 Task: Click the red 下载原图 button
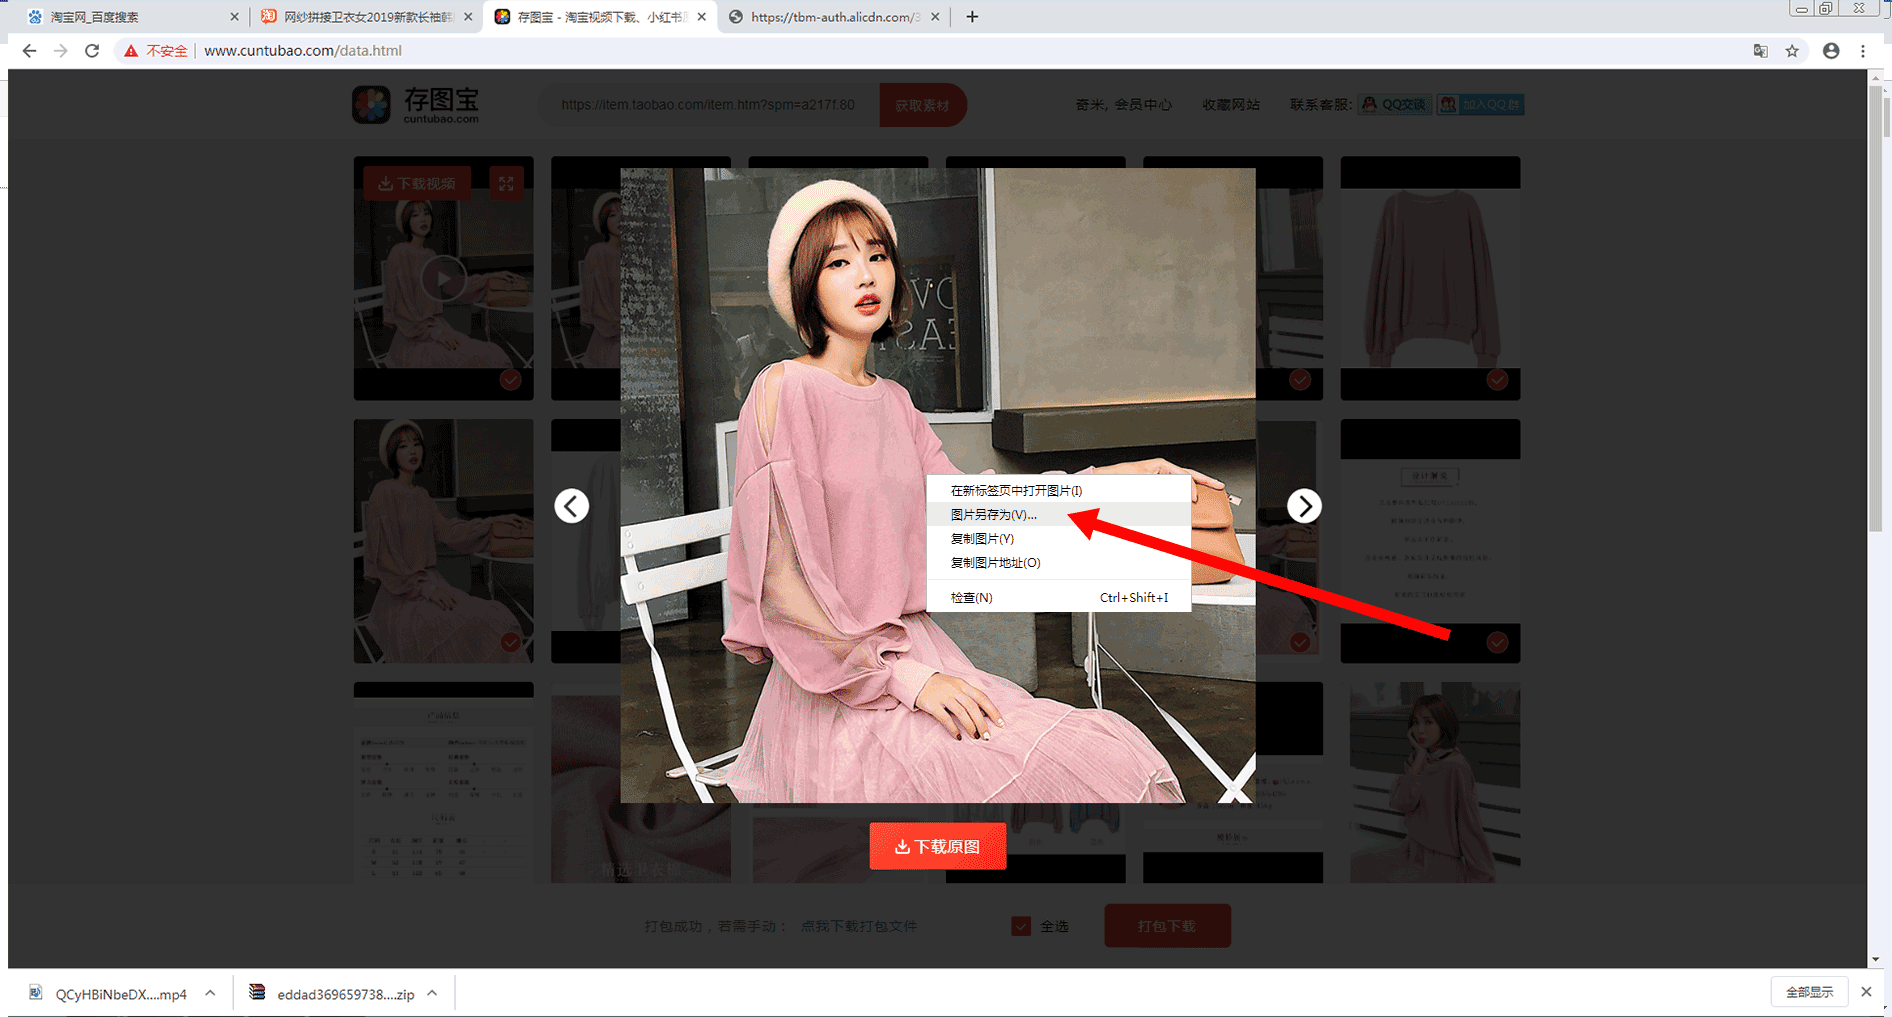(938, 846)
